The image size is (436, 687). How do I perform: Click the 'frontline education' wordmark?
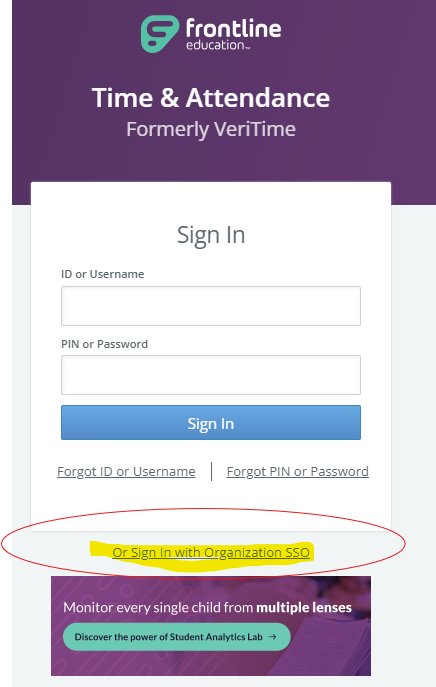(234, 34)
